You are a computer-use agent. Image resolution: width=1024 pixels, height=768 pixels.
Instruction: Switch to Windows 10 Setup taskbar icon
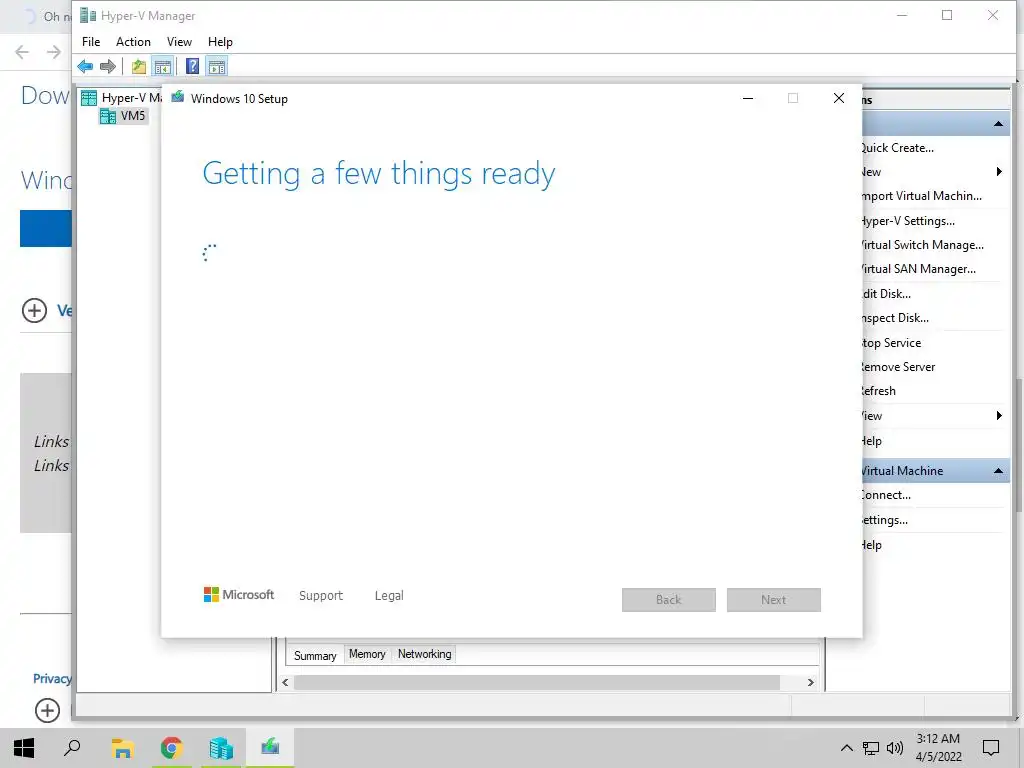pos(270,748)
